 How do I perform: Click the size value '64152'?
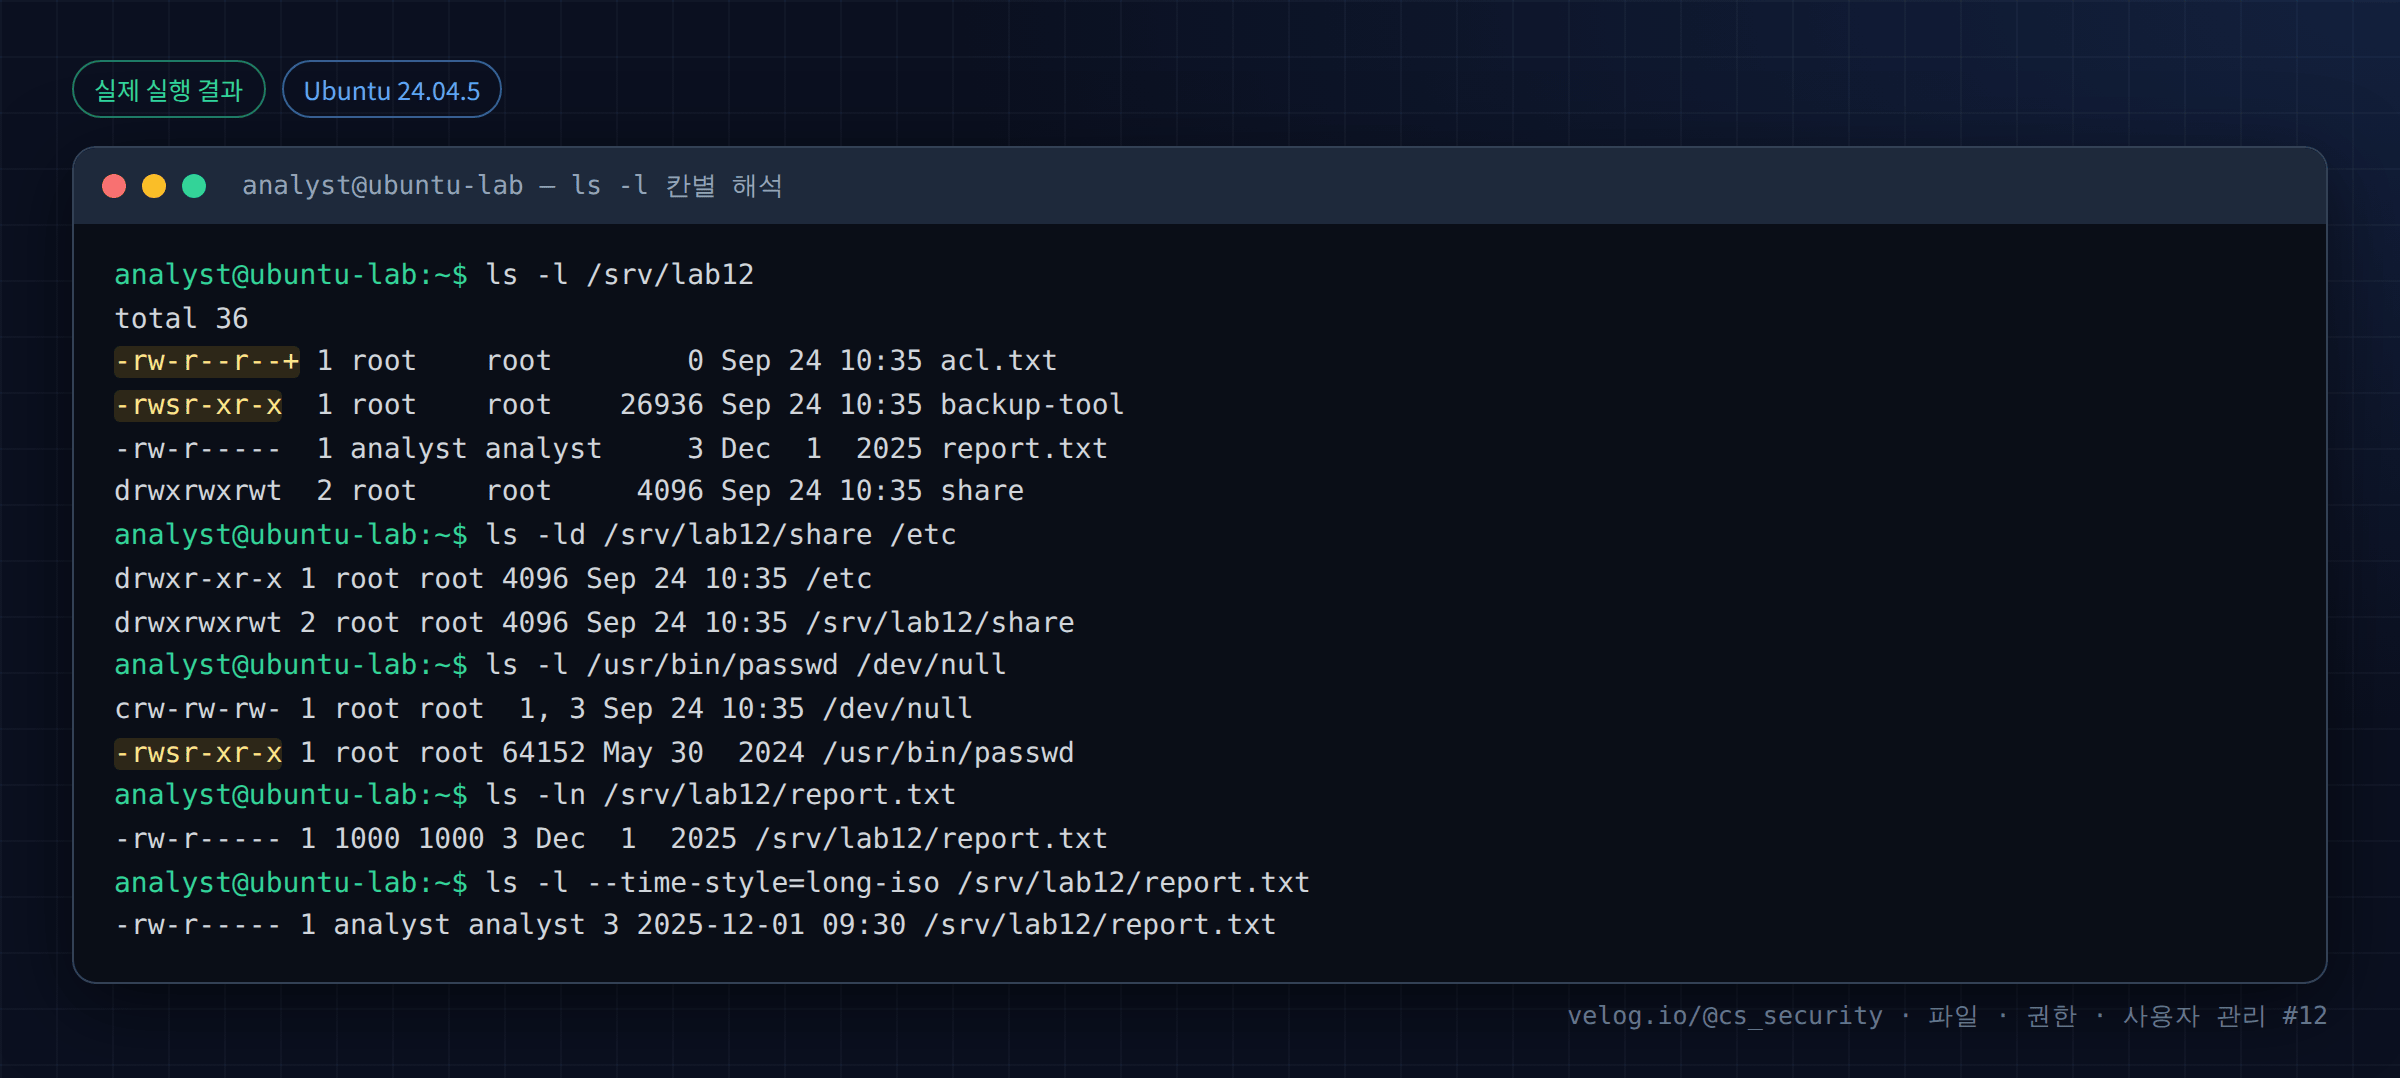pos(543,753)
